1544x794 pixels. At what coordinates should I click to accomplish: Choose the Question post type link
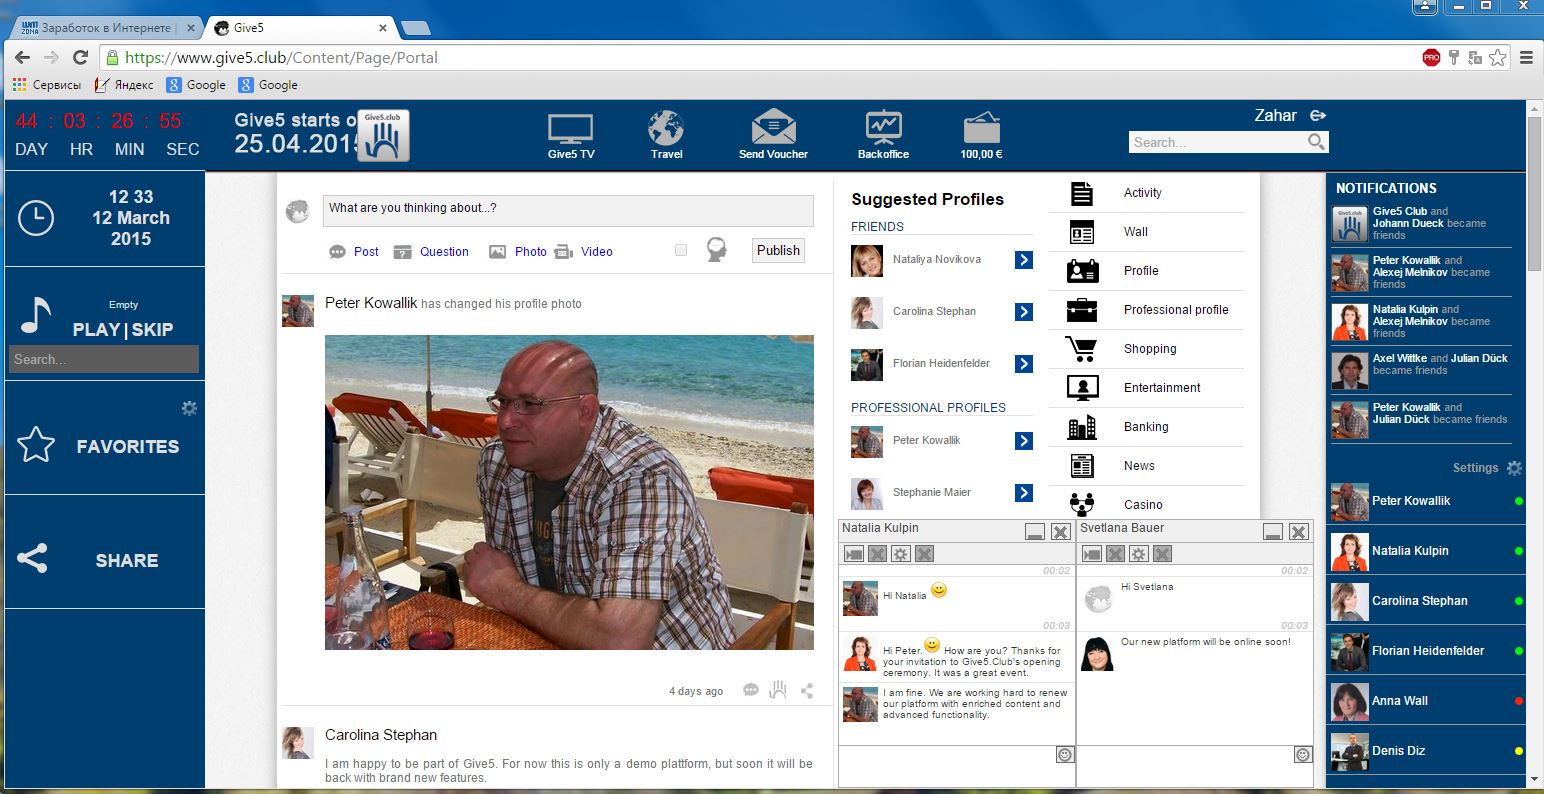(x=444, y=252)
